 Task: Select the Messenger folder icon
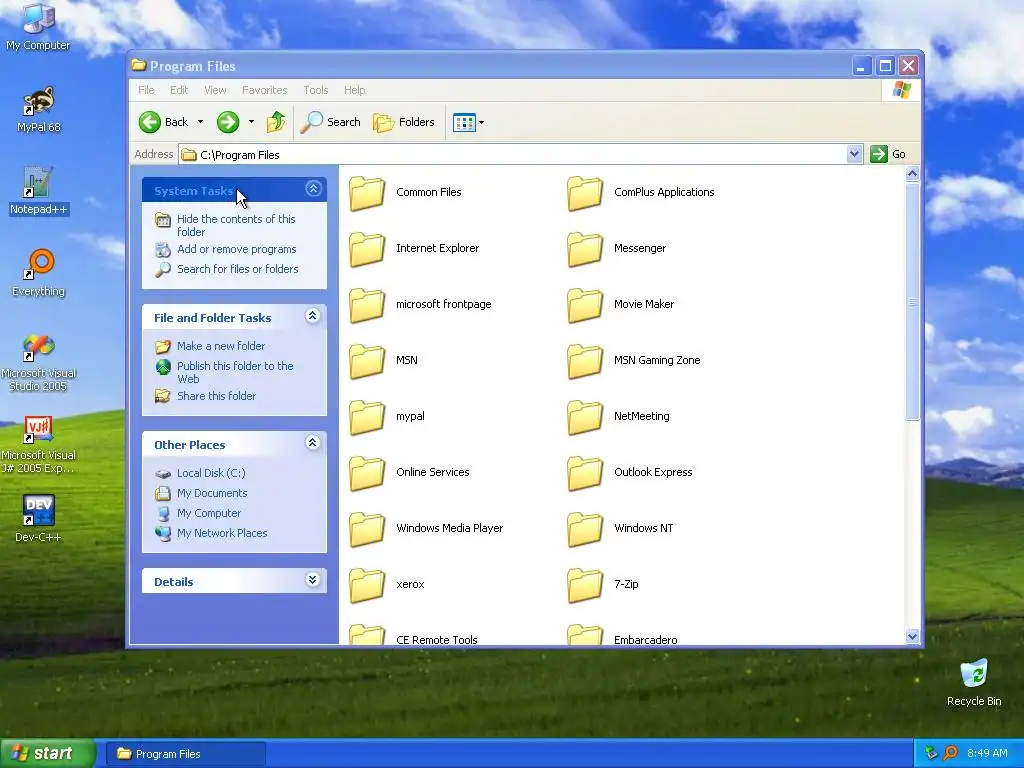pyautogui.click(x=584, y=249)
